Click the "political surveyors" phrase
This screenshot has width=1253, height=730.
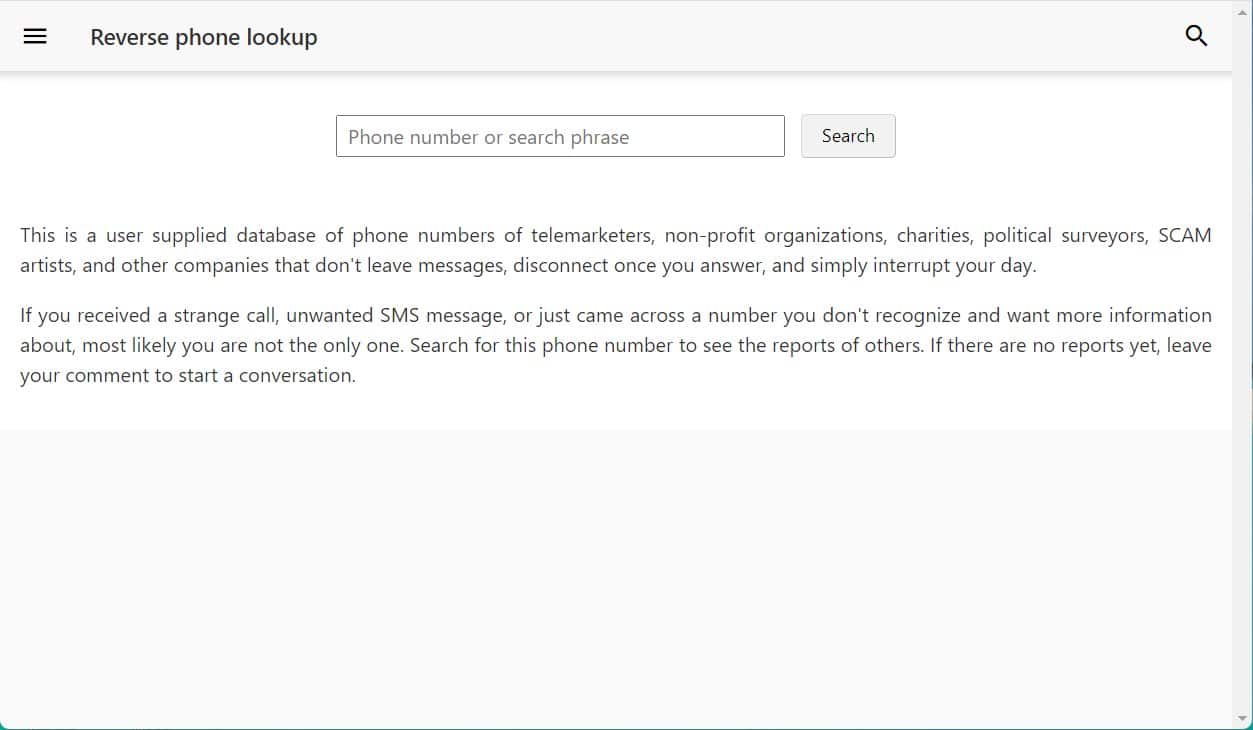[x=1065, y=236]
